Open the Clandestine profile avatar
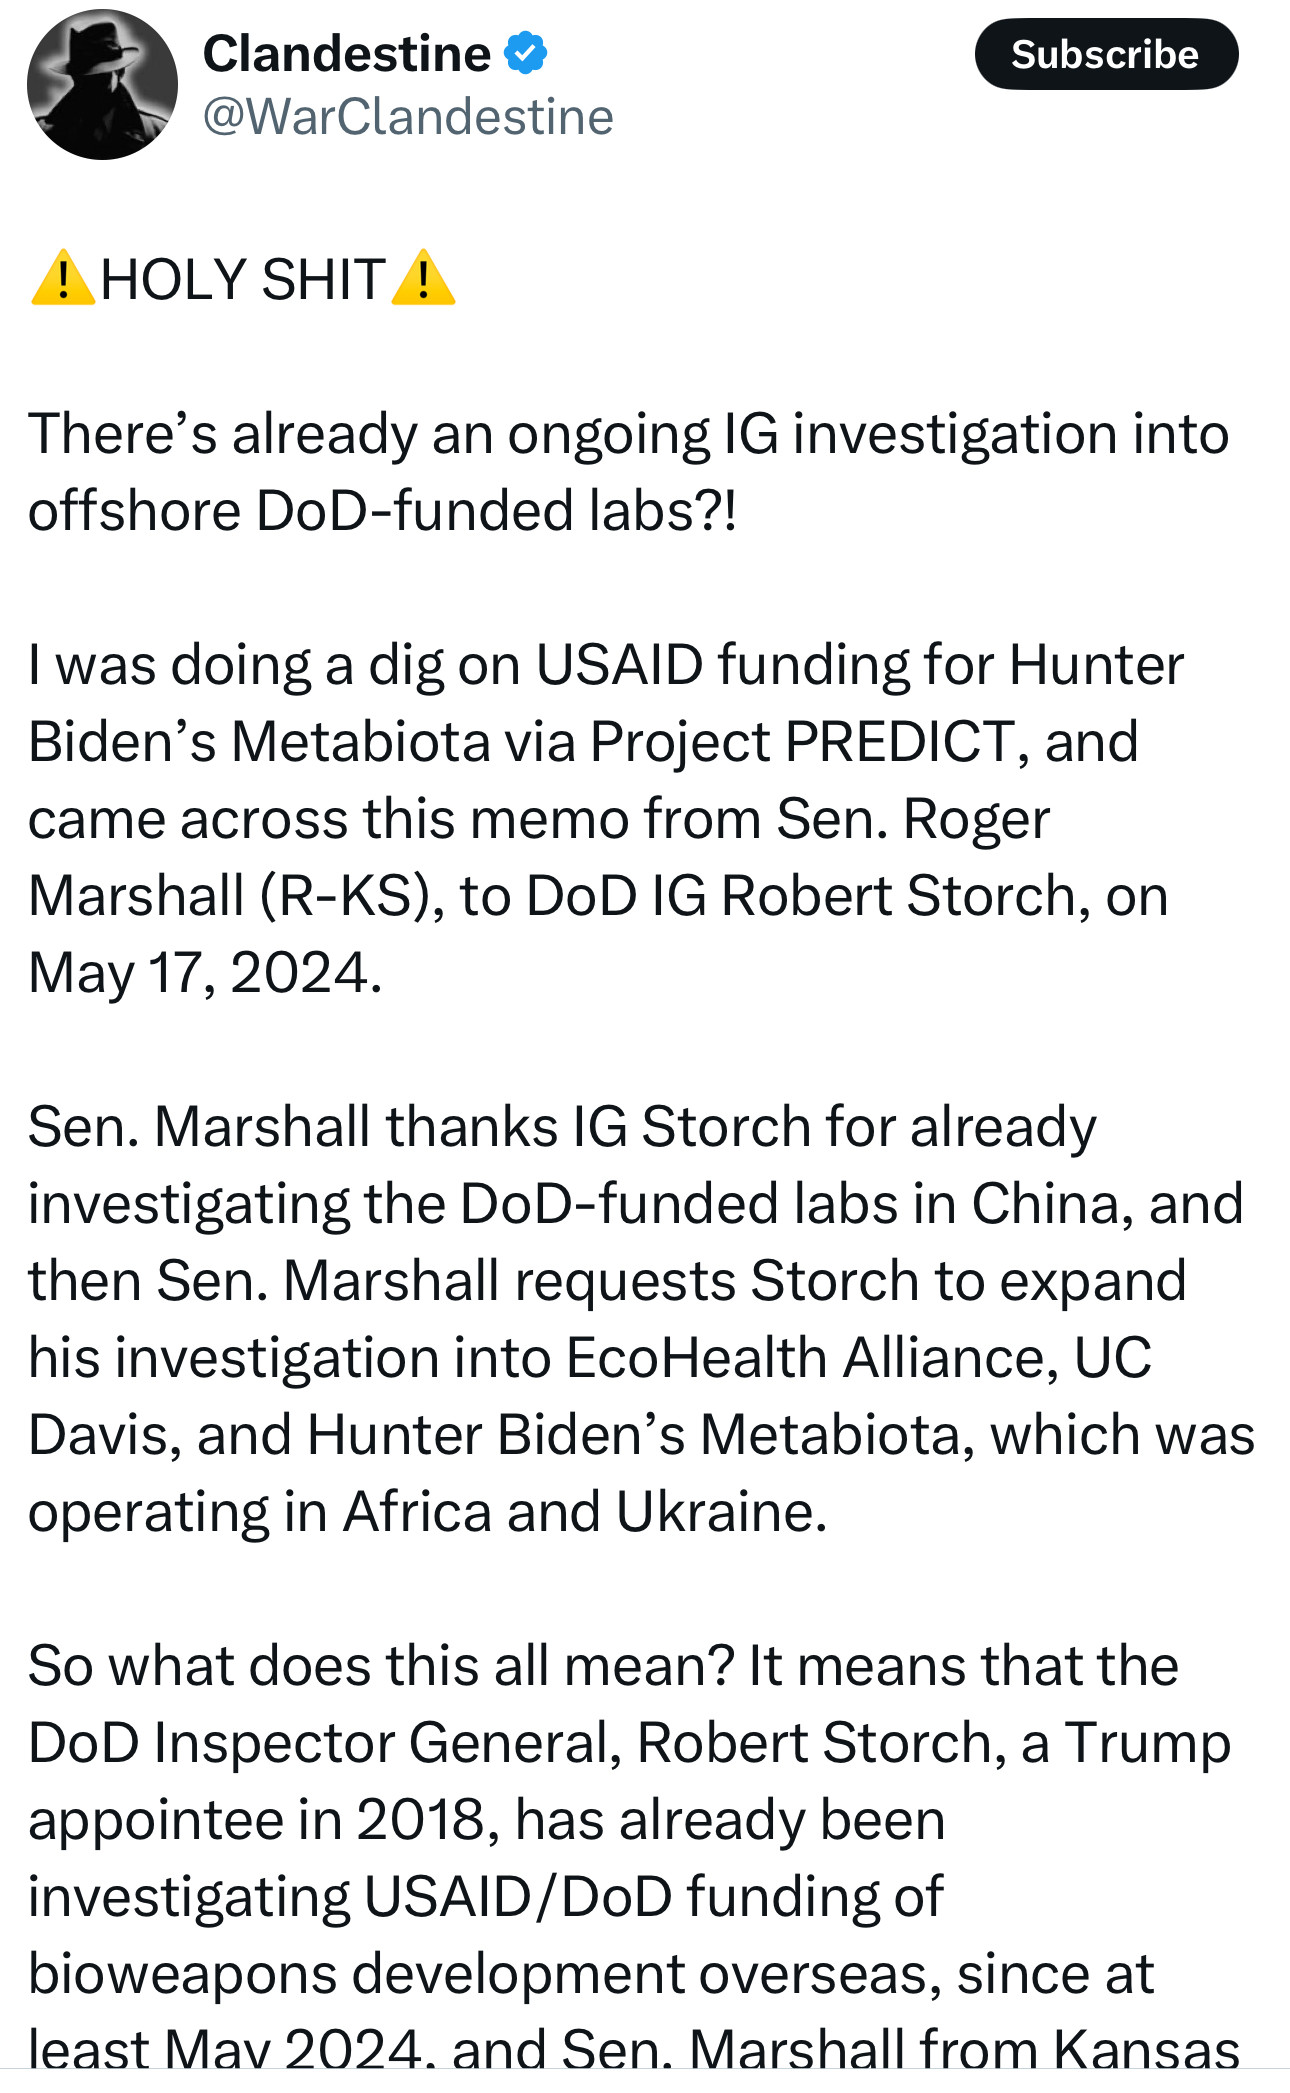Viewport: 1290px width, 2093px height. [102, 85]
